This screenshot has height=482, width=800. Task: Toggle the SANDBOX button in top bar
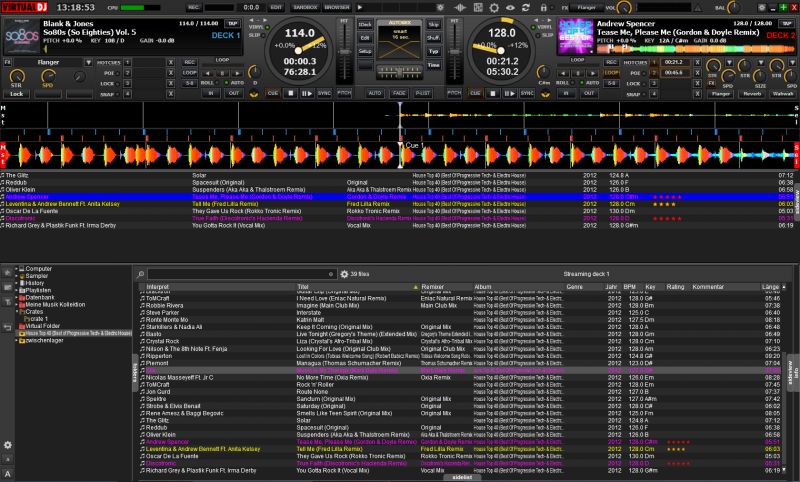coord(305,8)
